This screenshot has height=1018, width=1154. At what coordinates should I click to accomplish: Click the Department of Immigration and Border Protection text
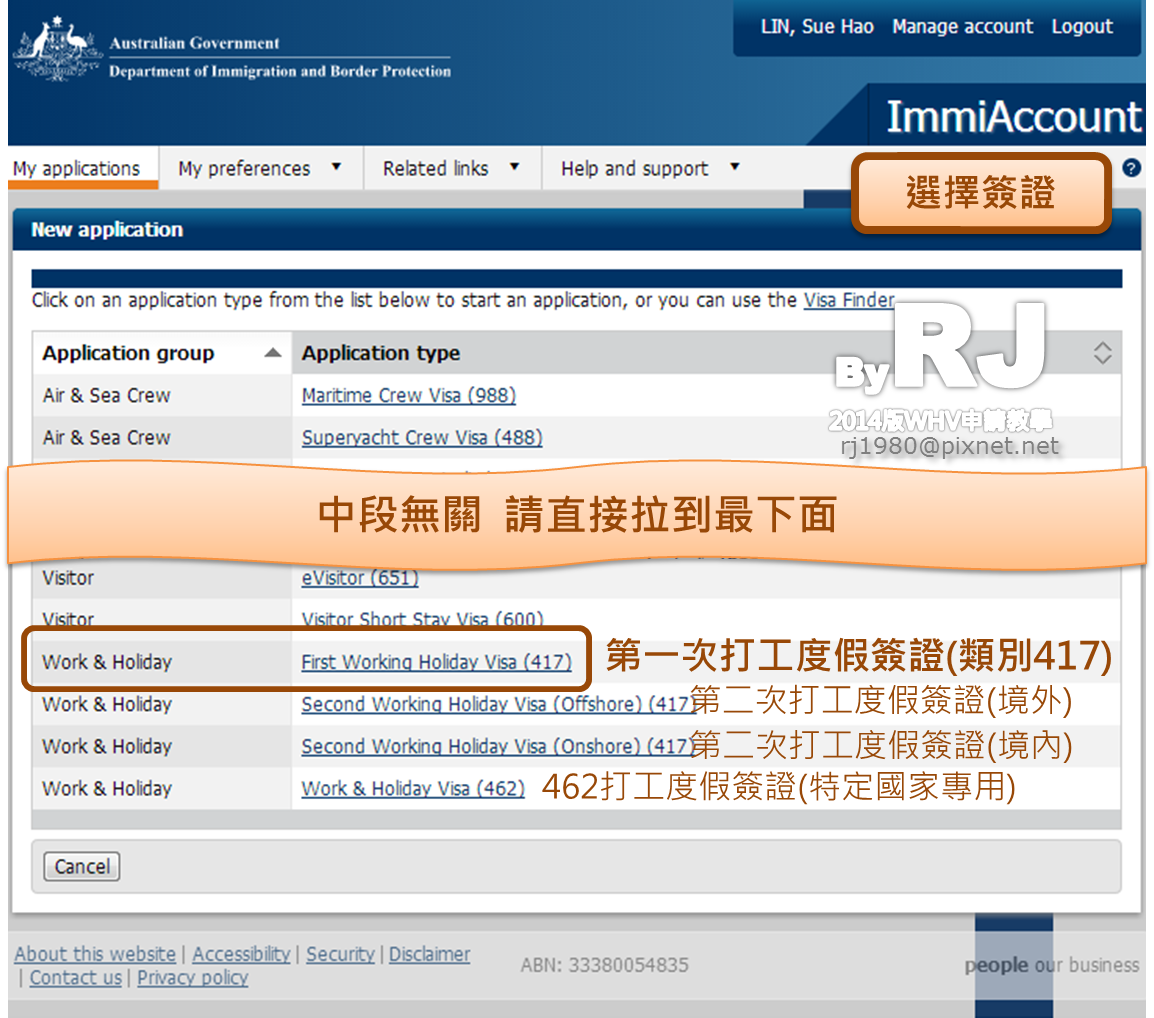pyautogui.click(x=280, y=71)
